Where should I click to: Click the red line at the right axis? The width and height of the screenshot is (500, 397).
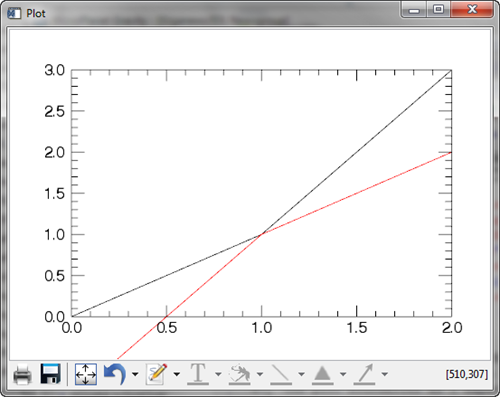pyautogui.click(x=451, y=152)
